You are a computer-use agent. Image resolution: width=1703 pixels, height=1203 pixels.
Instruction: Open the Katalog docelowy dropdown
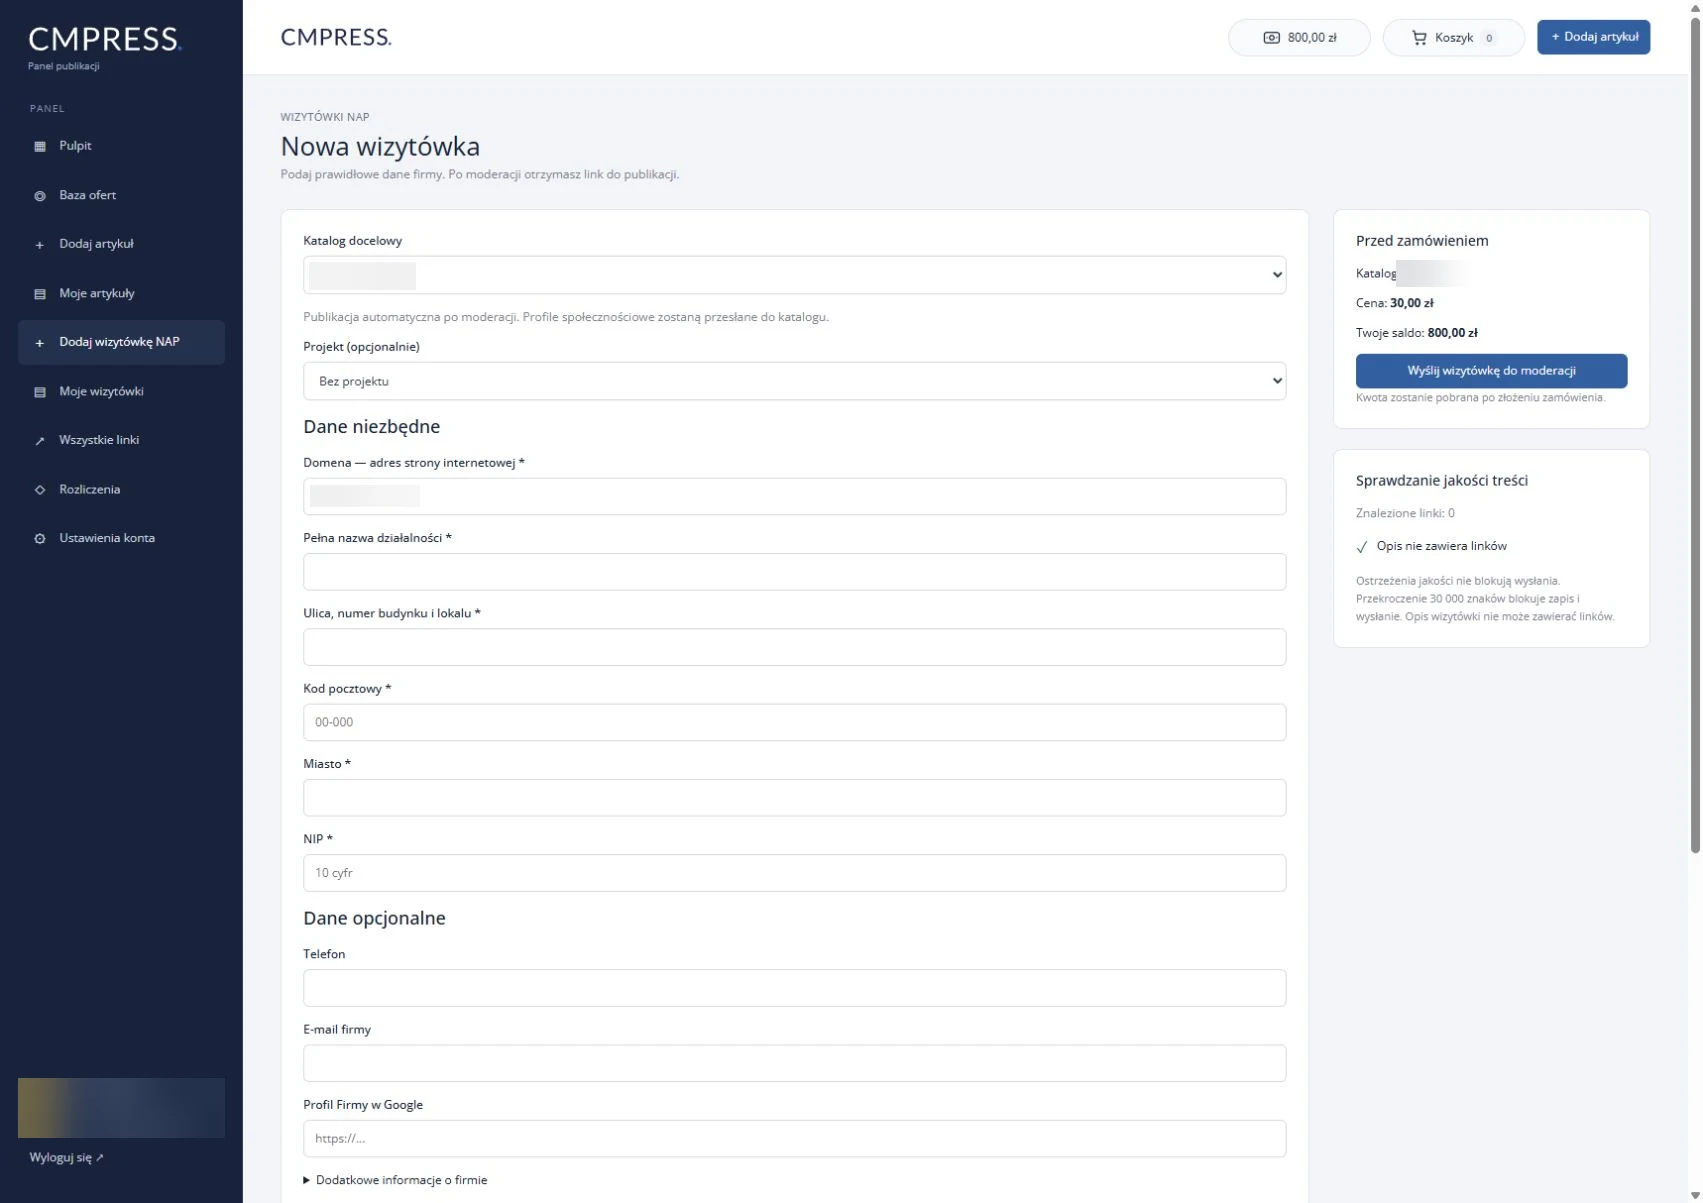(794, 275)
